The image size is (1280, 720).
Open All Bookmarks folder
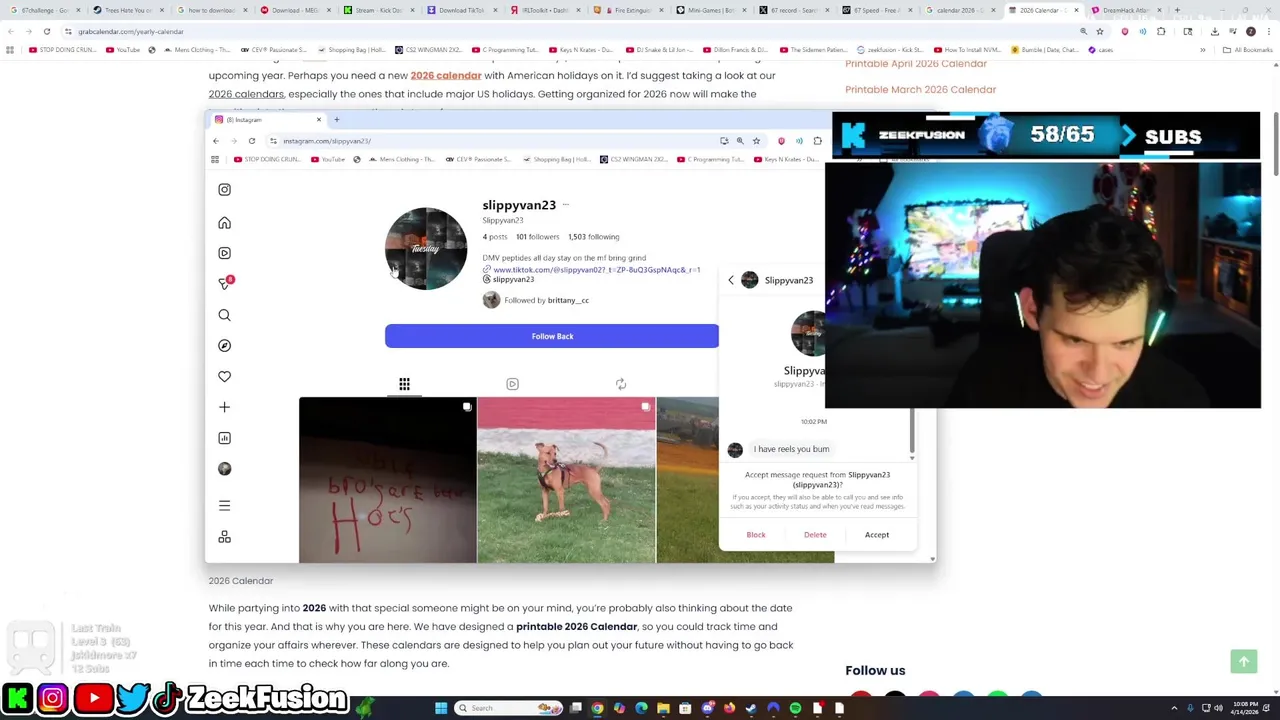(1247, 49)
